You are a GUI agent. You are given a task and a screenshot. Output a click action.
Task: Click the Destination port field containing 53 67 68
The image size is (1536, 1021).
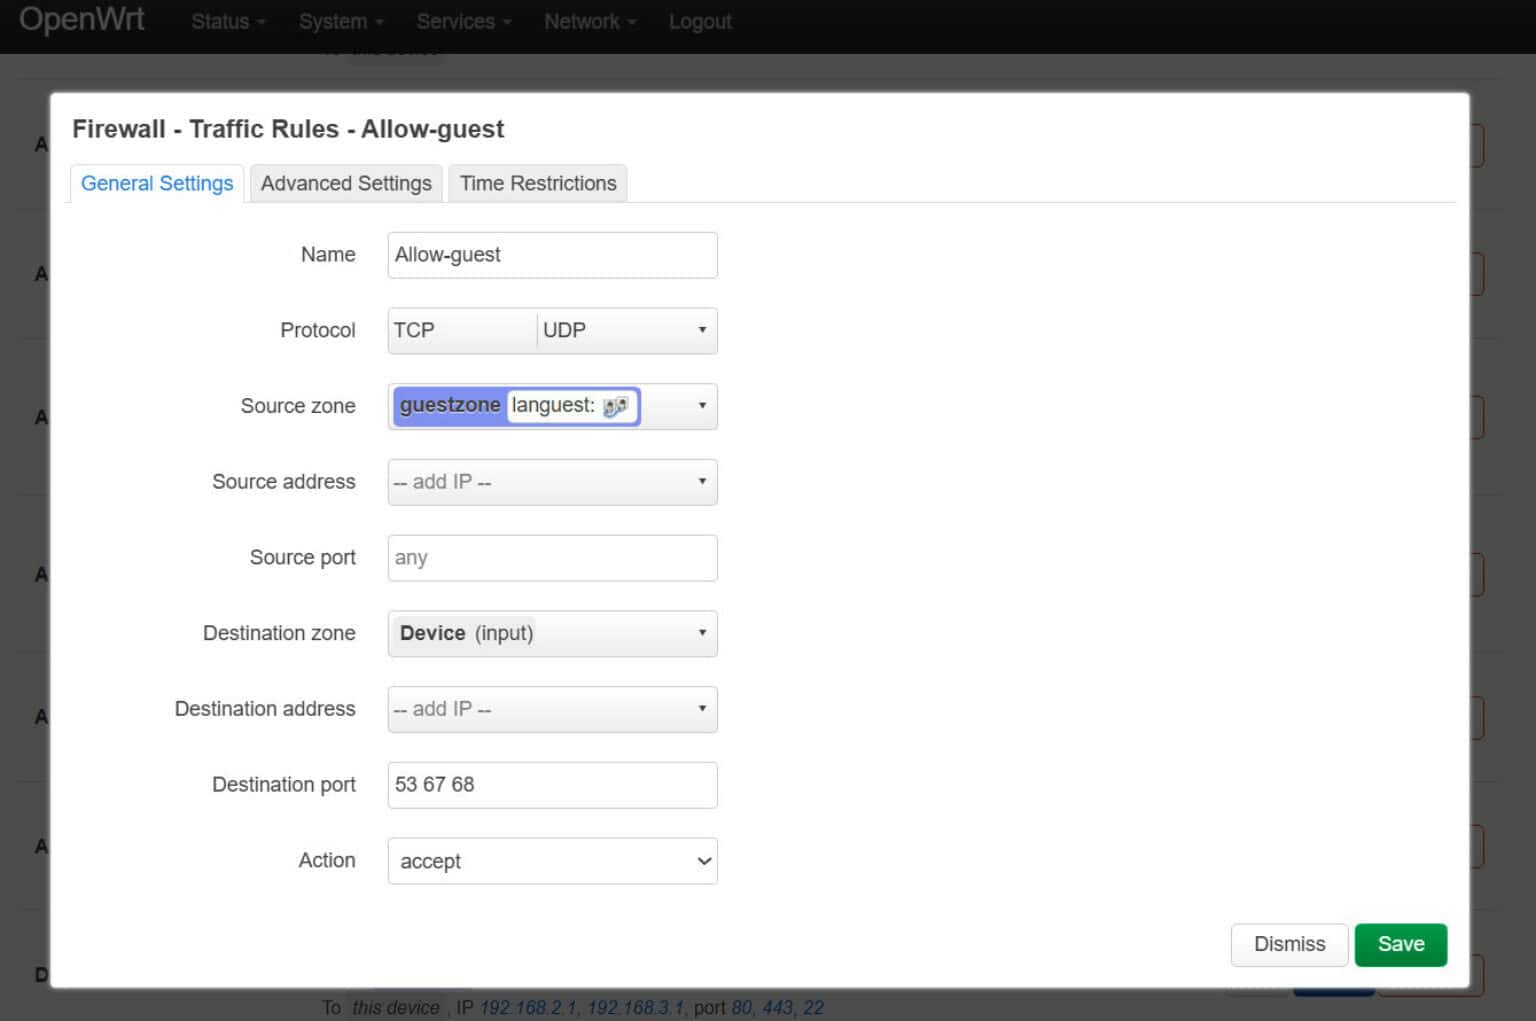(x=552, y=785)
